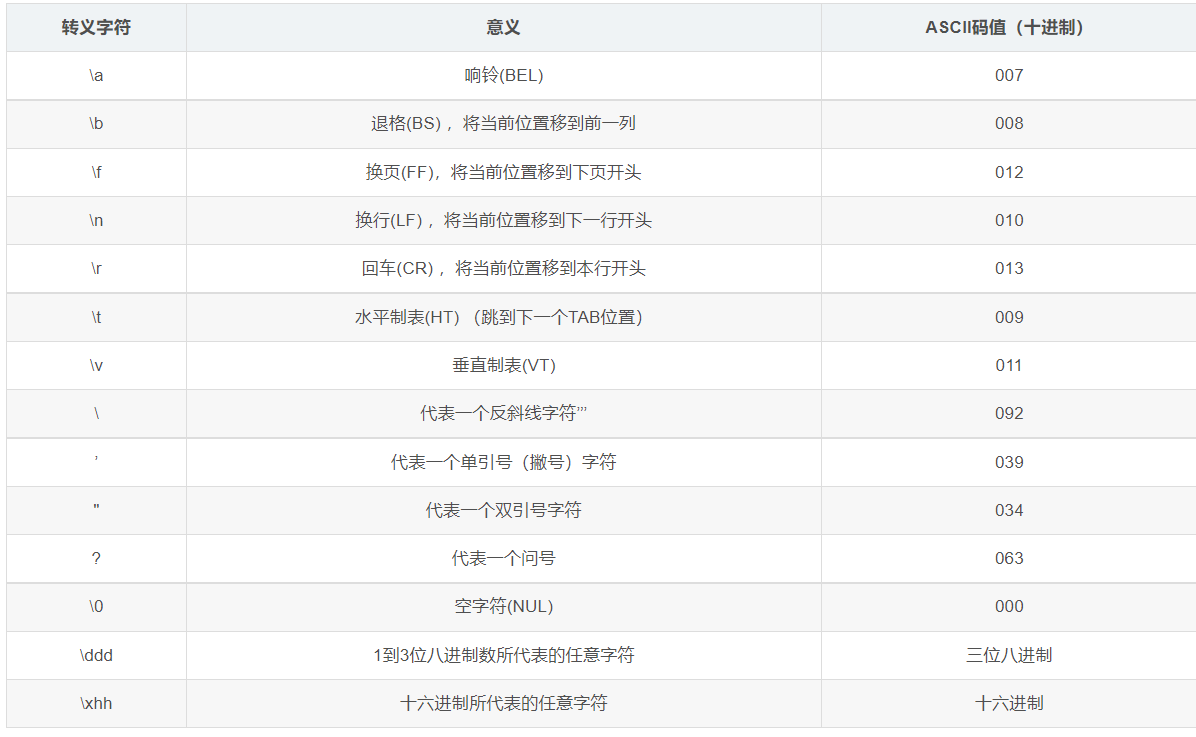Image resolution: width=1196 pixels, height=737 pixels.
Task: Click the 换页(FF) description cell
Action: (503, 172)
